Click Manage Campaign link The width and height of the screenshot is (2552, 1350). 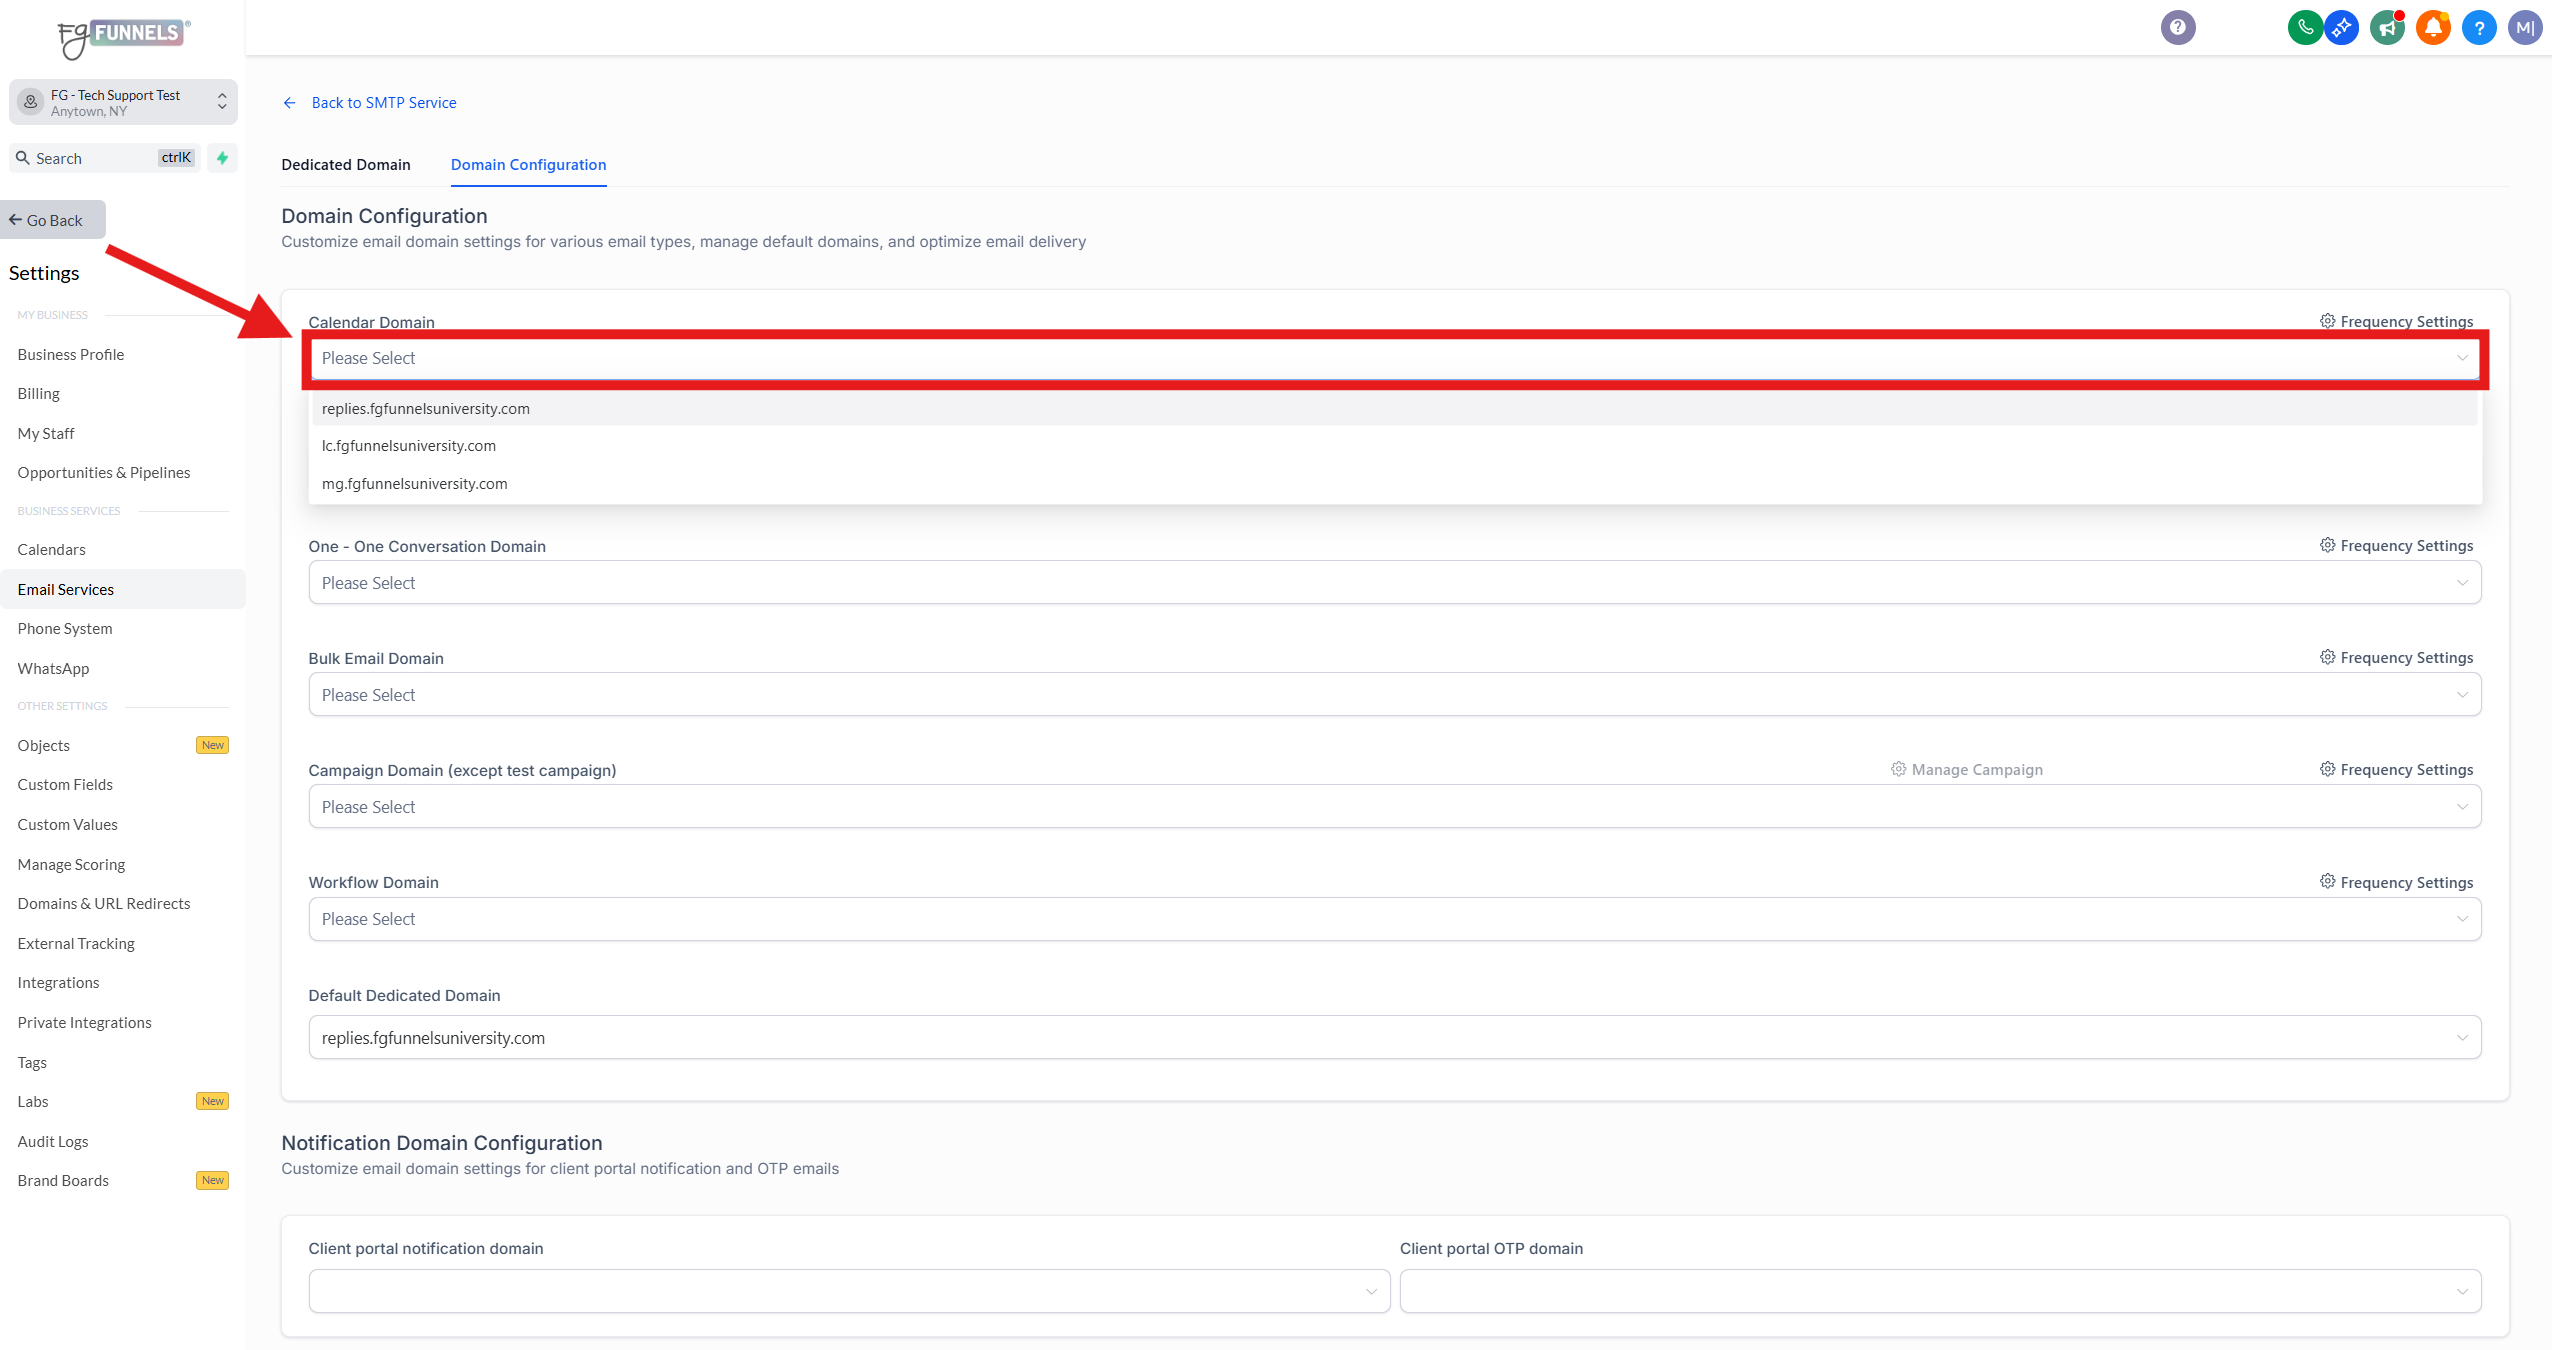coord(1966,769)
